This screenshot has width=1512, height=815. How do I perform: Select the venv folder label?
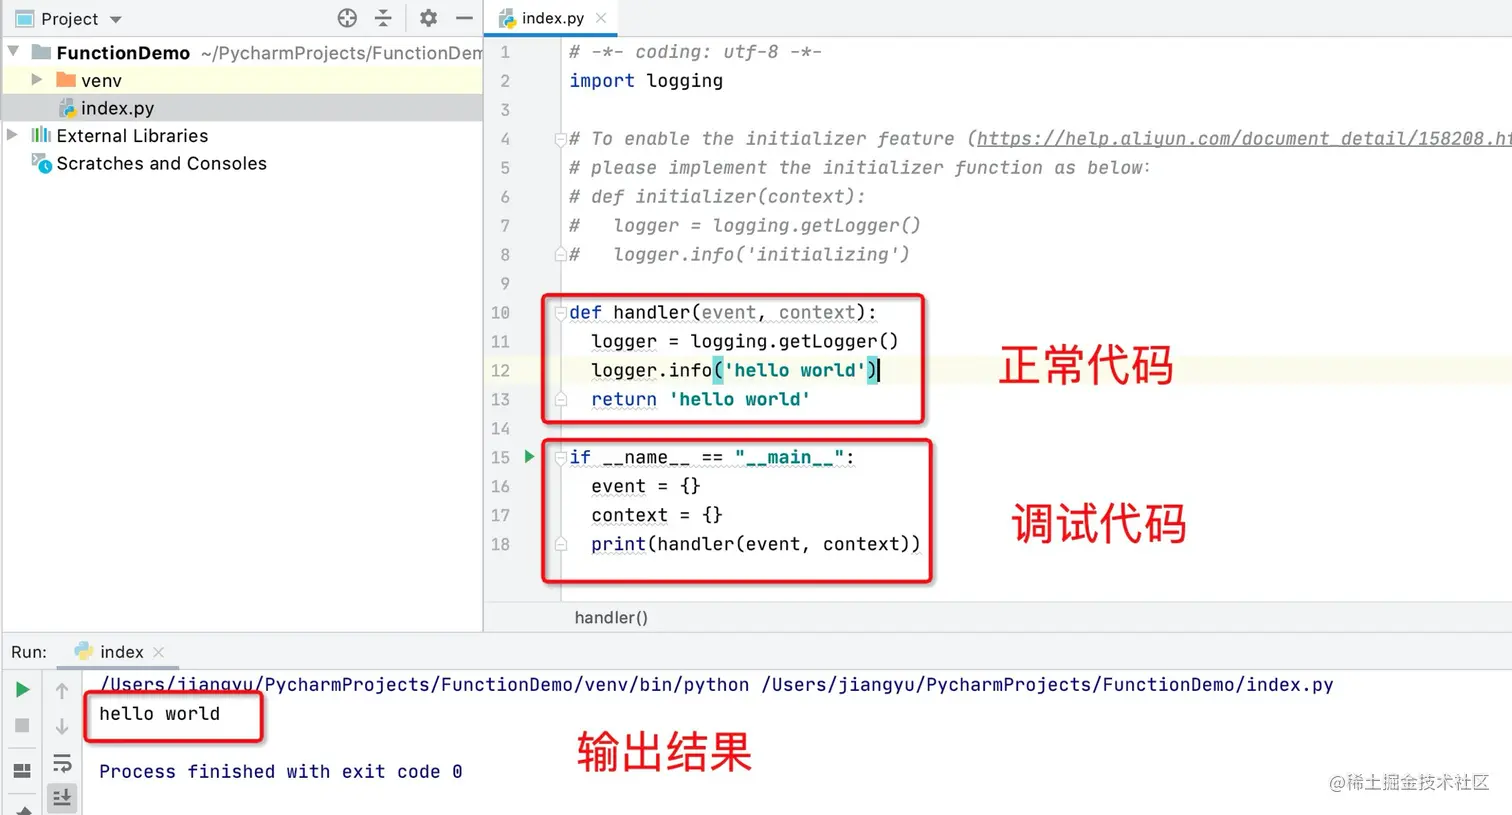pos(101,80)
